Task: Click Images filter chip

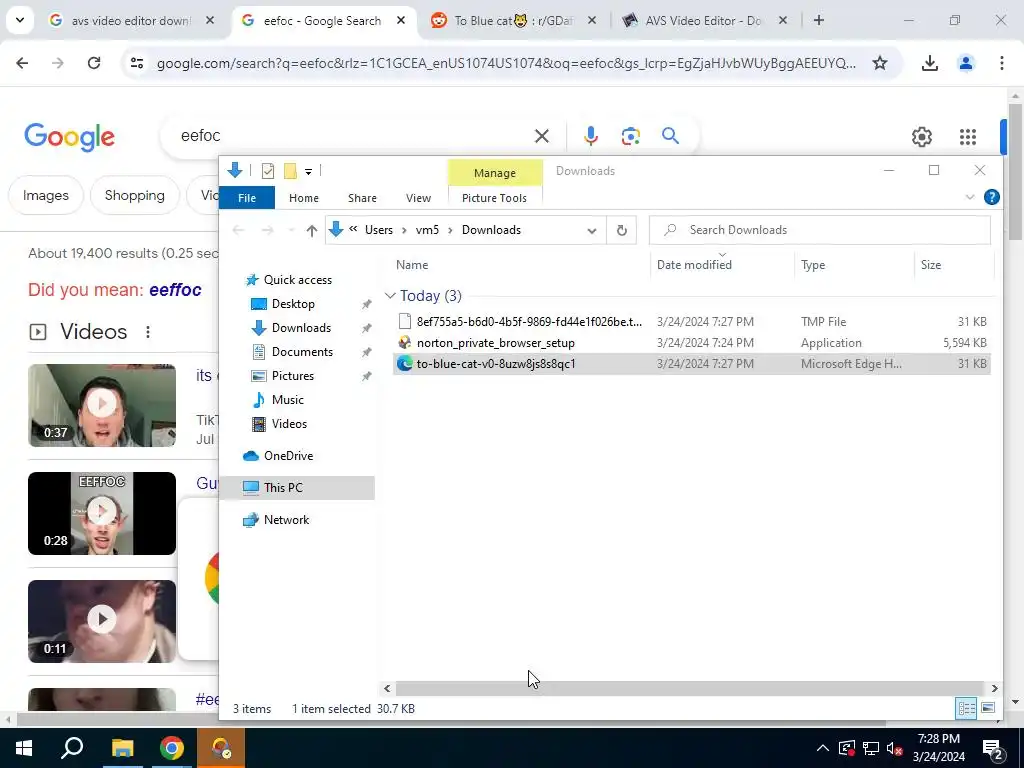Action: coord(46,195)
